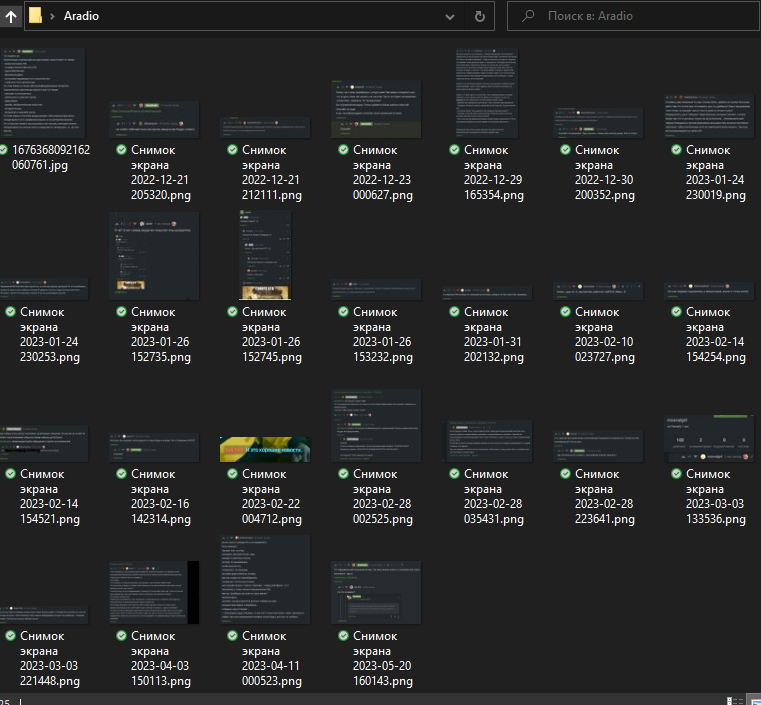The image size is (761, 705).
Task: Click file name Снимок экрана 2022-12-21 205320.png
Action: (160, 172)
